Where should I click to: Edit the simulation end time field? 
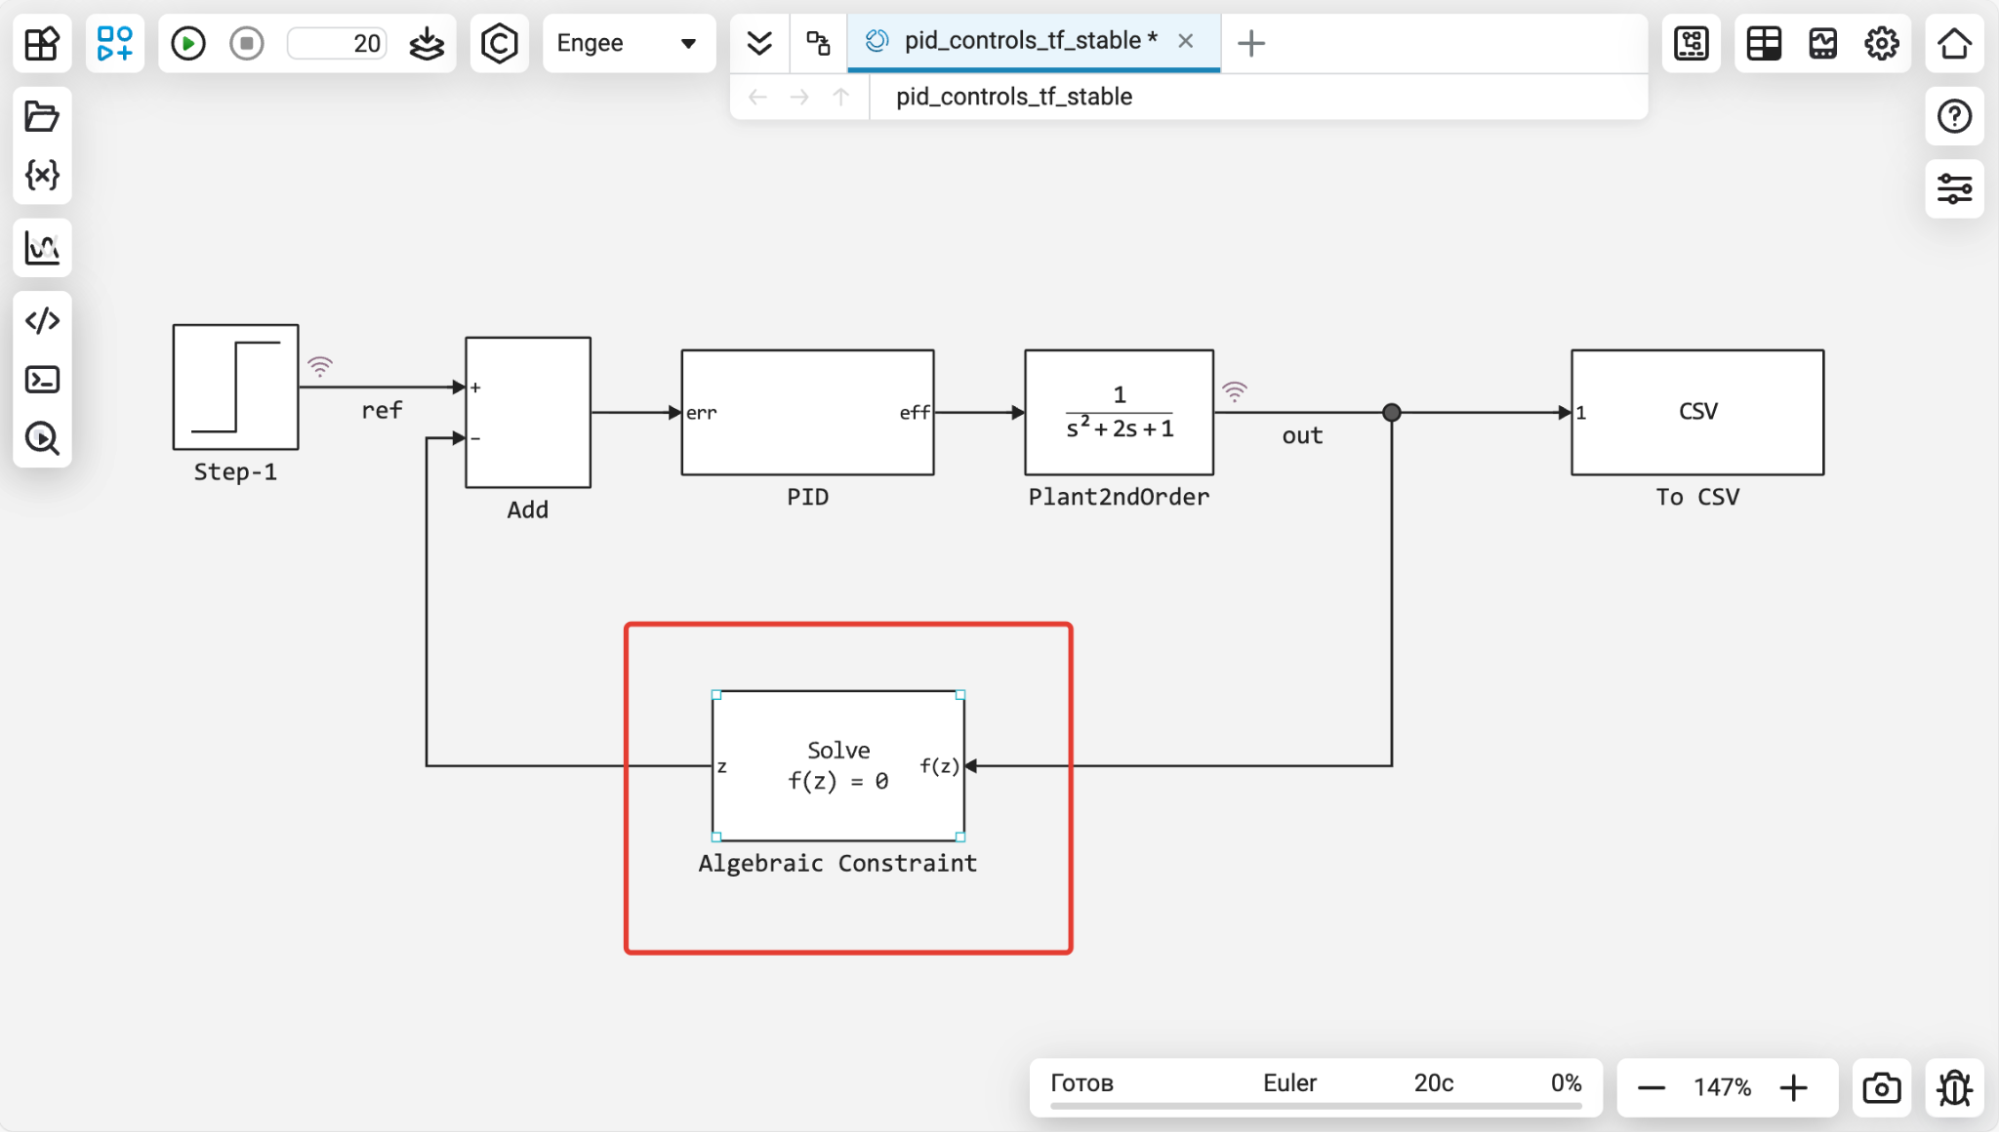tap(337, 43)
